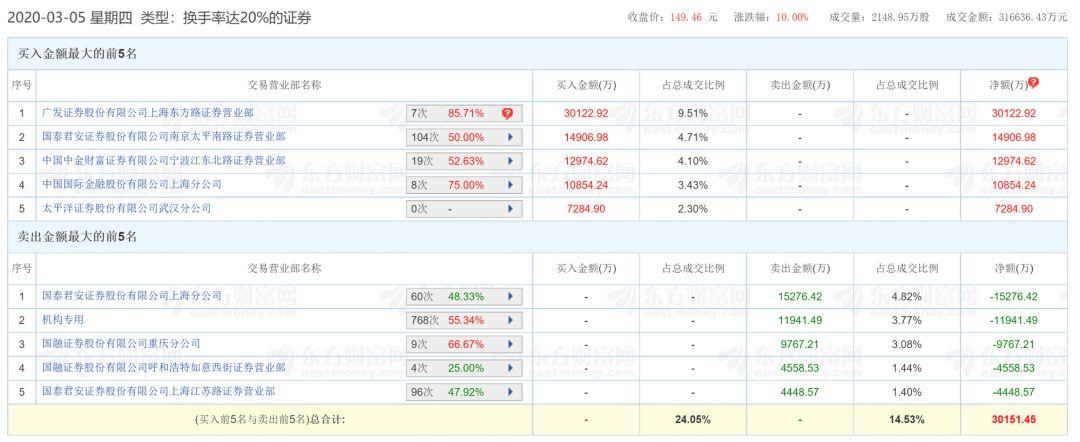Expand arrow in 国泰君安上海江苏路 row
Image resolution: width=1080 pixels, height=442 pixels.
click(x=510, y=392)
